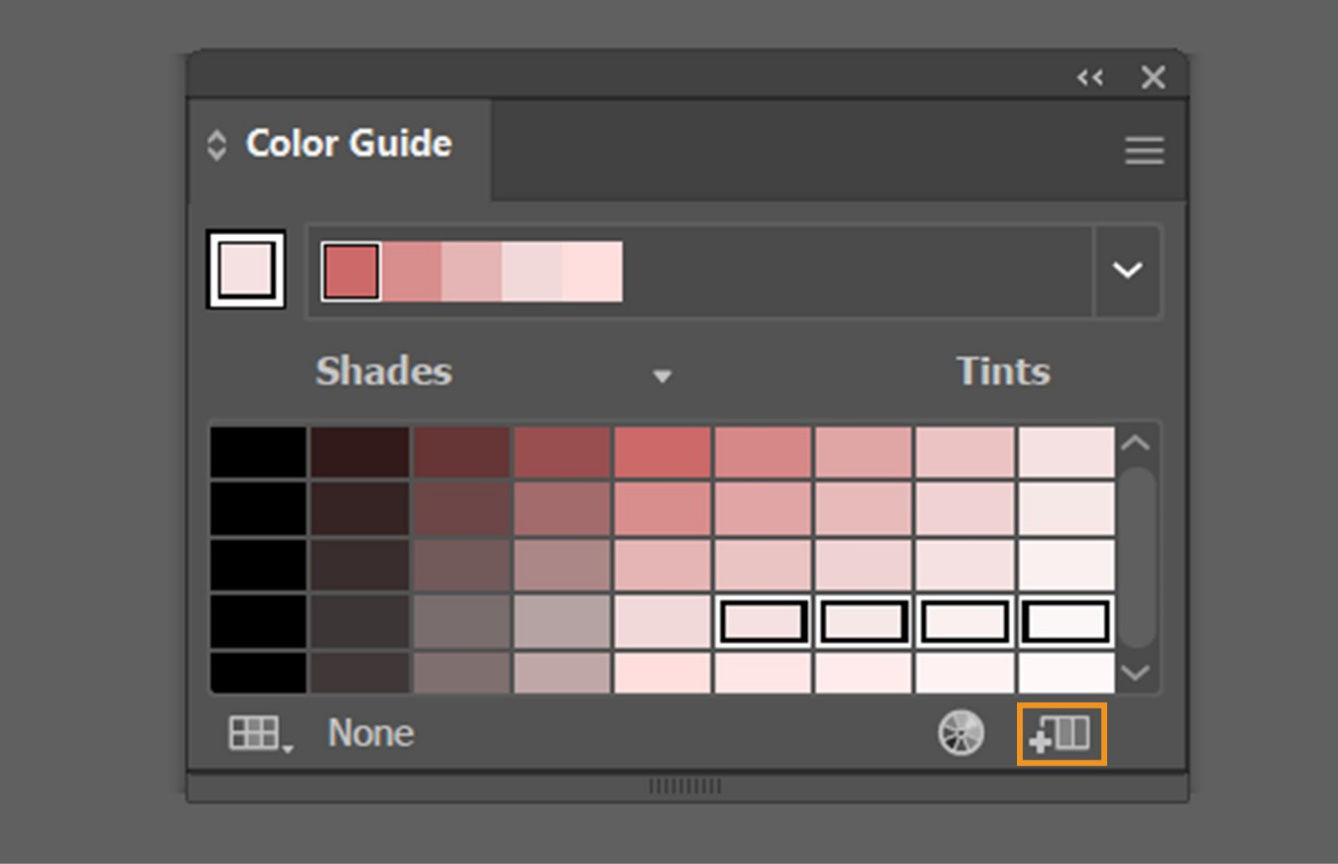Image resolution: width=1338 pixels, height=864 pixels.
Task: Select the darkest shade swatch in the grid
Action: pyautogui.click(x=260, y=450)
